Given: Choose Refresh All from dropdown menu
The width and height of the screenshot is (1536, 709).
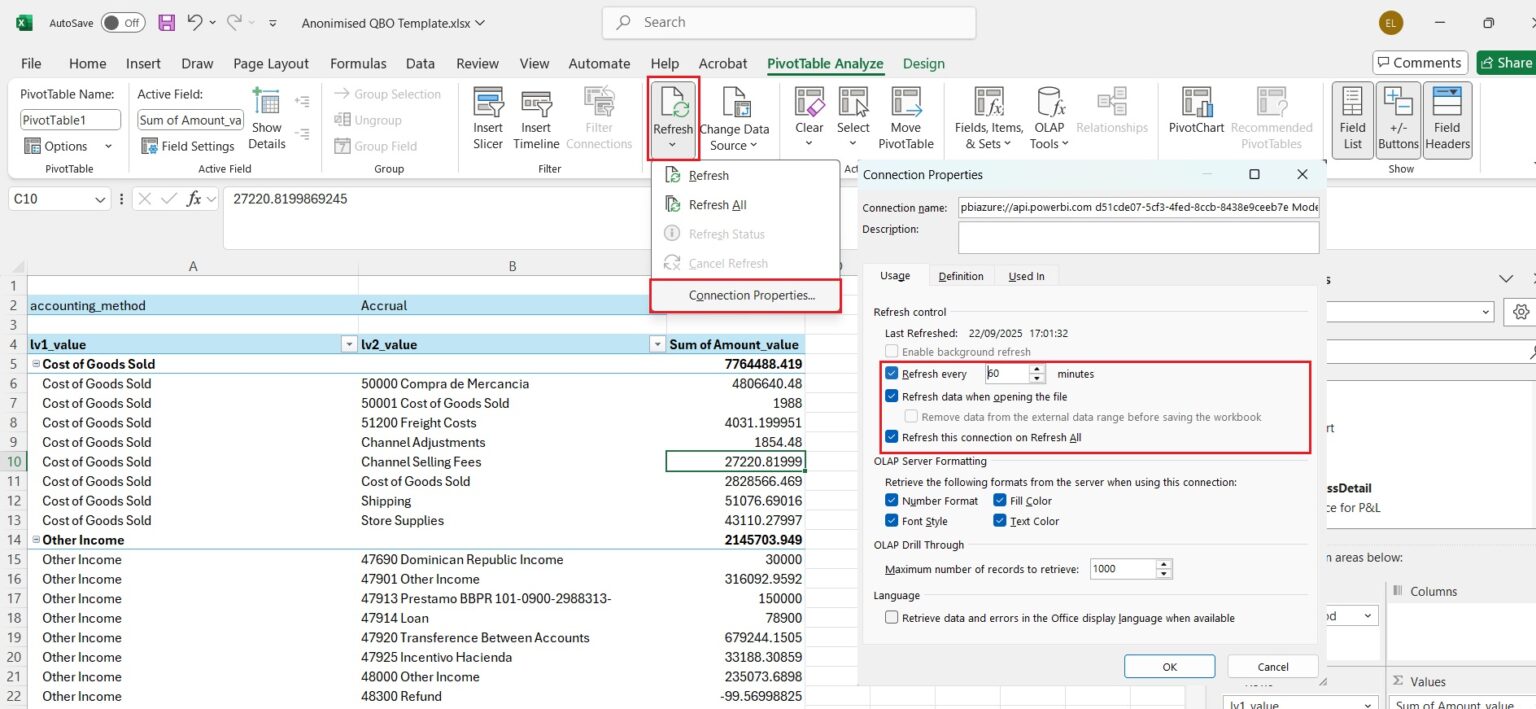Looking at the screenshot, I should click(717, 205).
